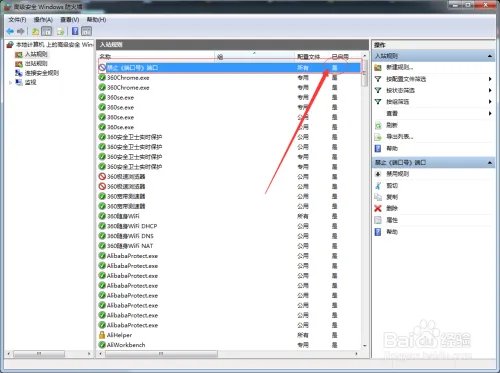Viewport: 500px width, 373px height.
Task: Sort by the 组 column header
Action: point(255,57)
